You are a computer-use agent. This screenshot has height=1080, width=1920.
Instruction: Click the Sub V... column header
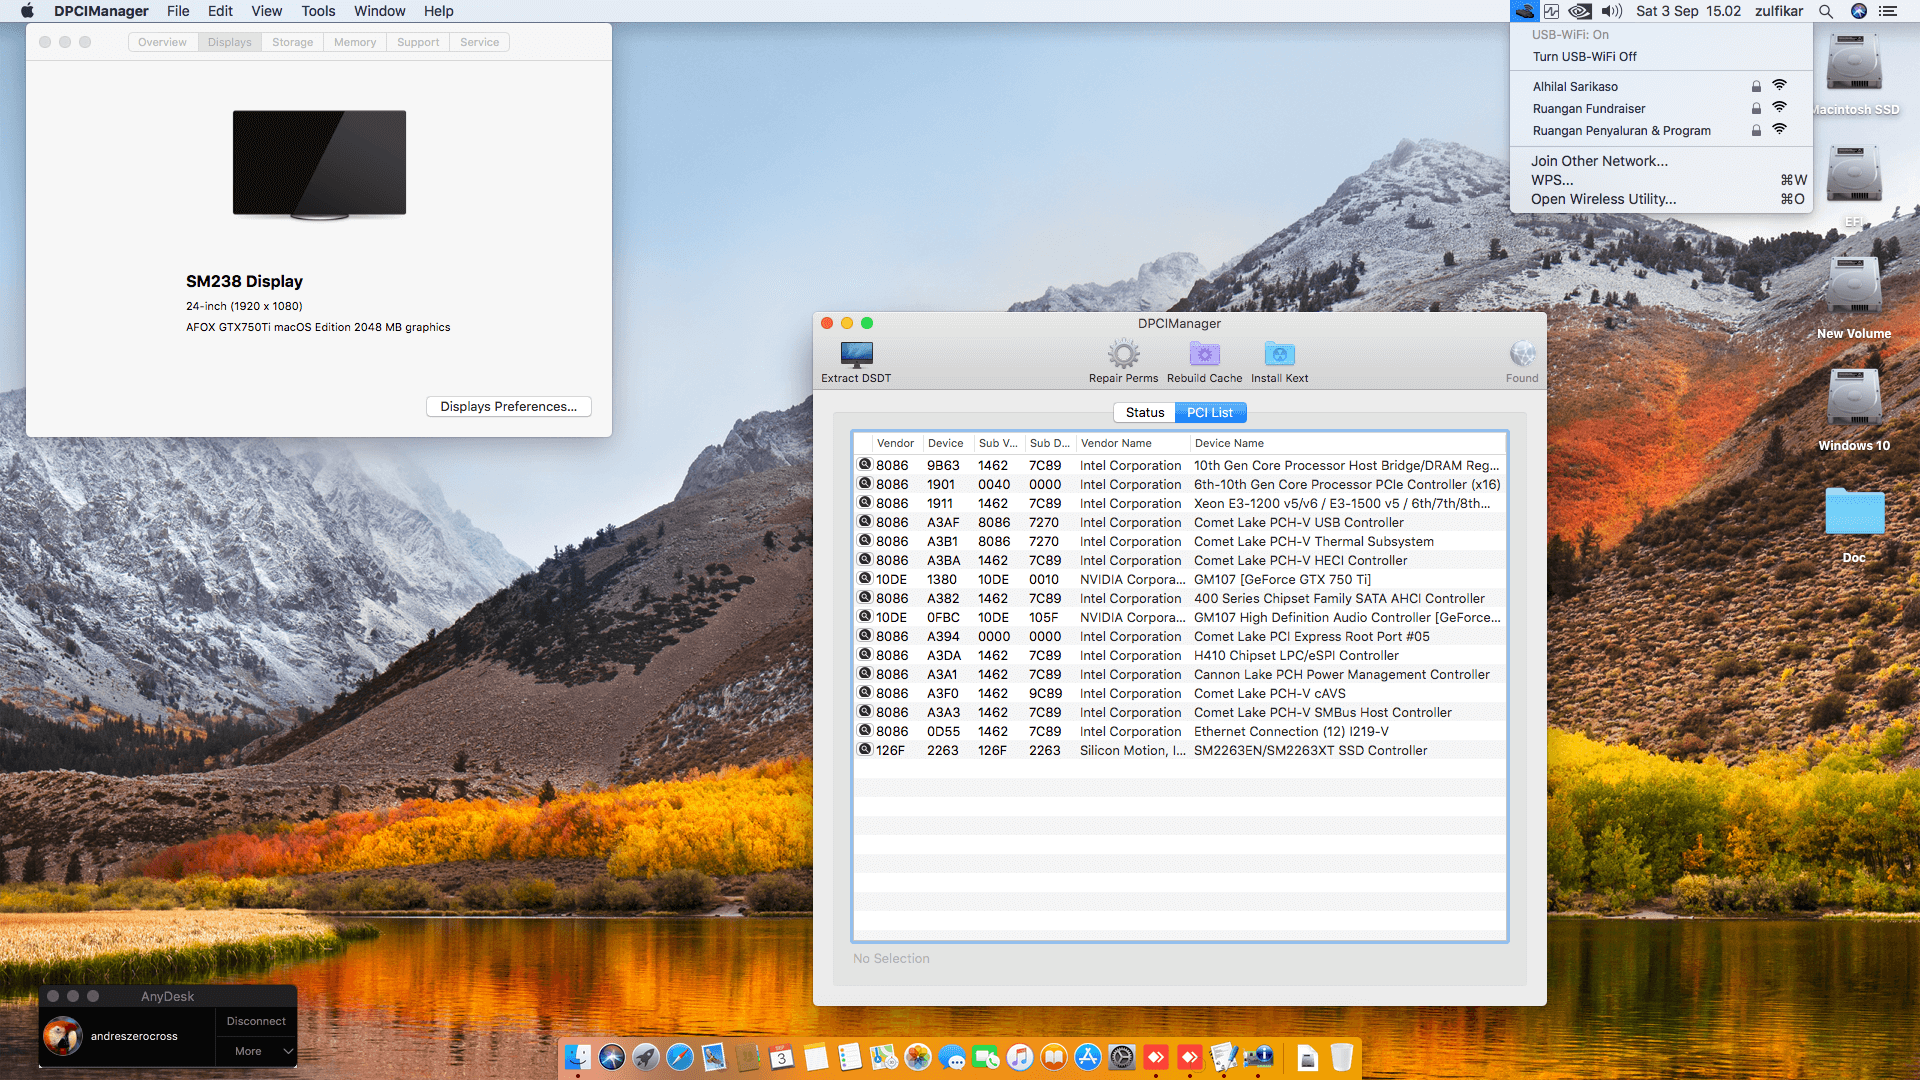pyautogui.click(x=997, y=443)
